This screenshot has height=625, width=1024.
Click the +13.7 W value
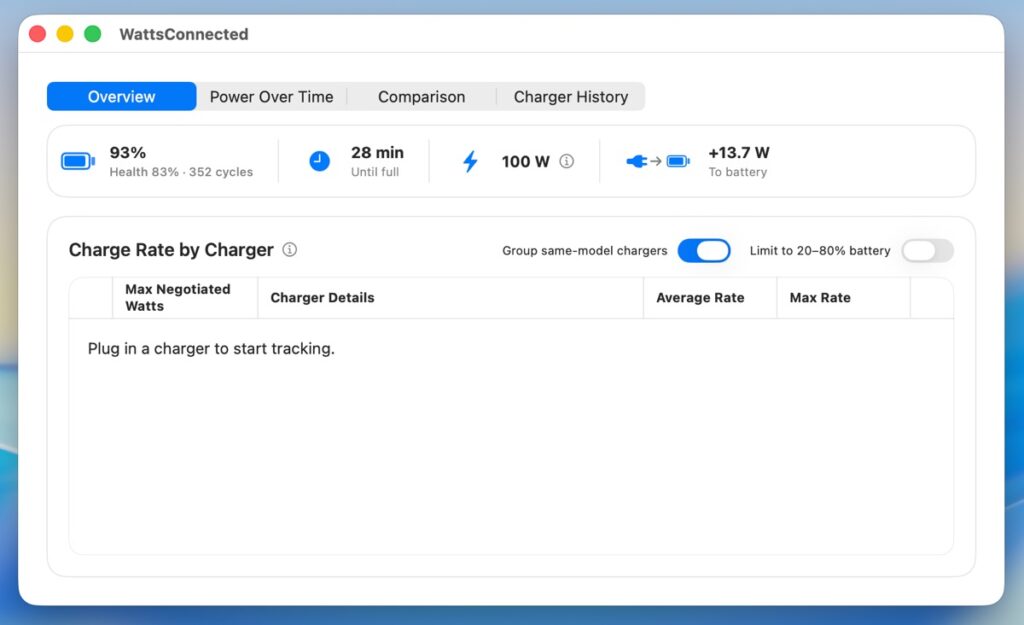point(739,153)
